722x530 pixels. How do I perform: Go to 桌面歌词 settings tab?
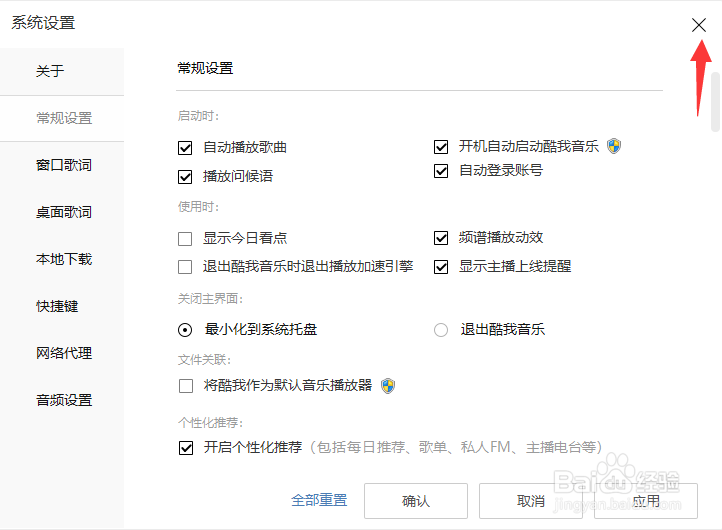[x=62, y=212]
